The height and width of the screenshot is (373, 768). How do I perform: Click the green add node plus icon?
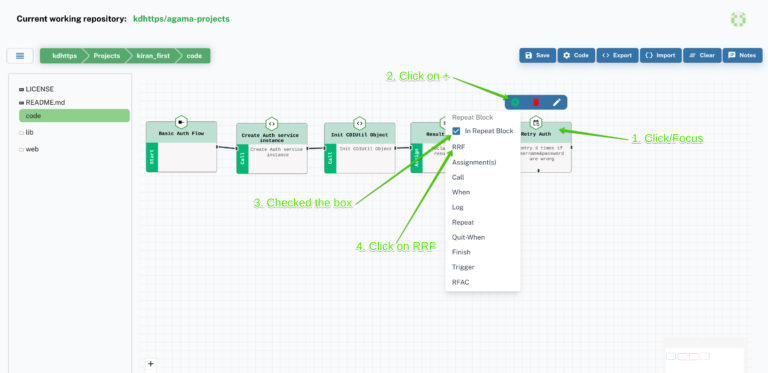click(515, 102)
